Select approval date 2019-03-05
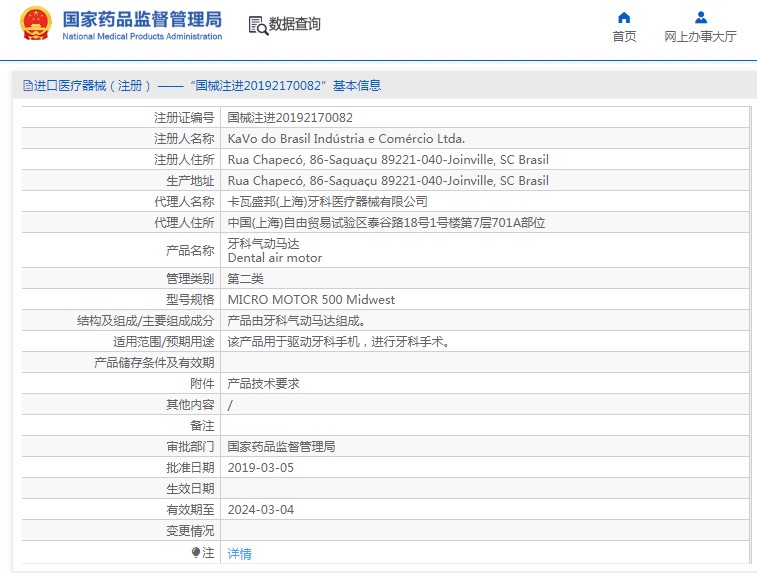Screen dimensions: 757x573 tap(261, 468)
